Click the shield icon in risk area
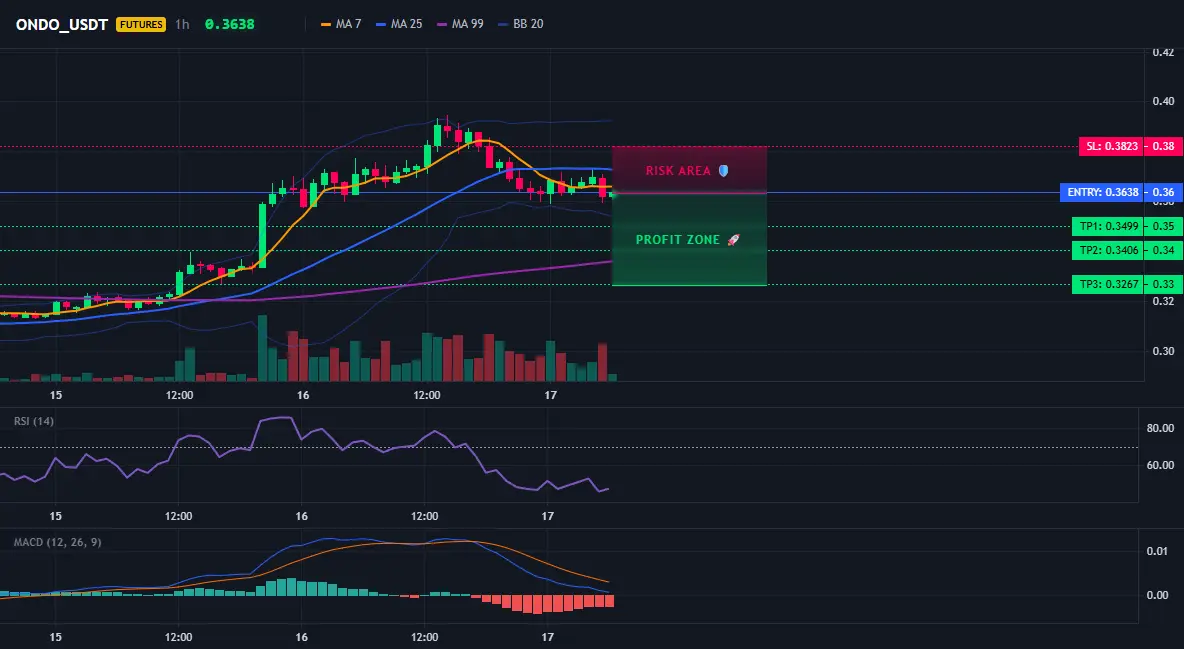 [723, 171]
